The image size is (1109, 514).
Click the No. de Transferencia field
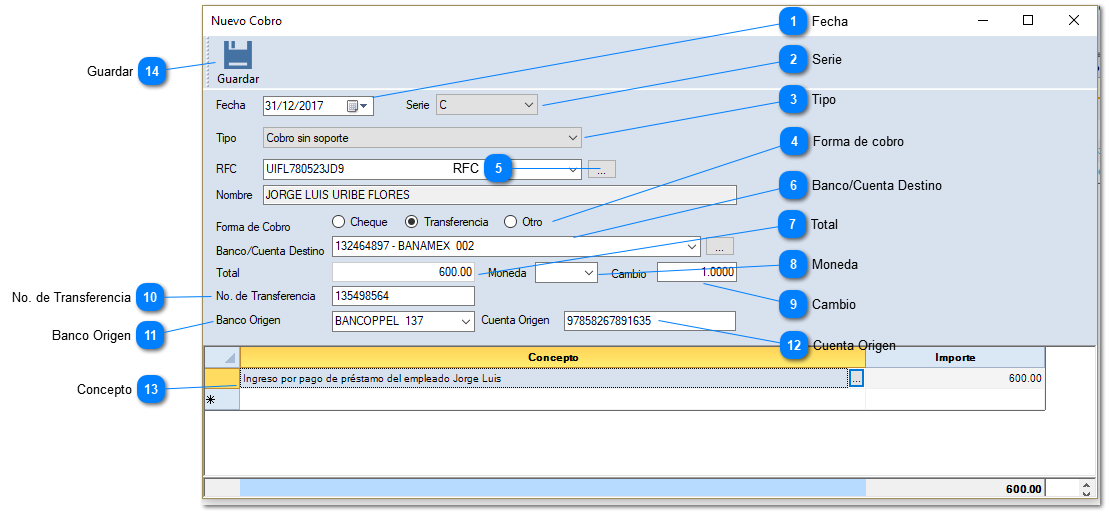click(x=403, y=296)
